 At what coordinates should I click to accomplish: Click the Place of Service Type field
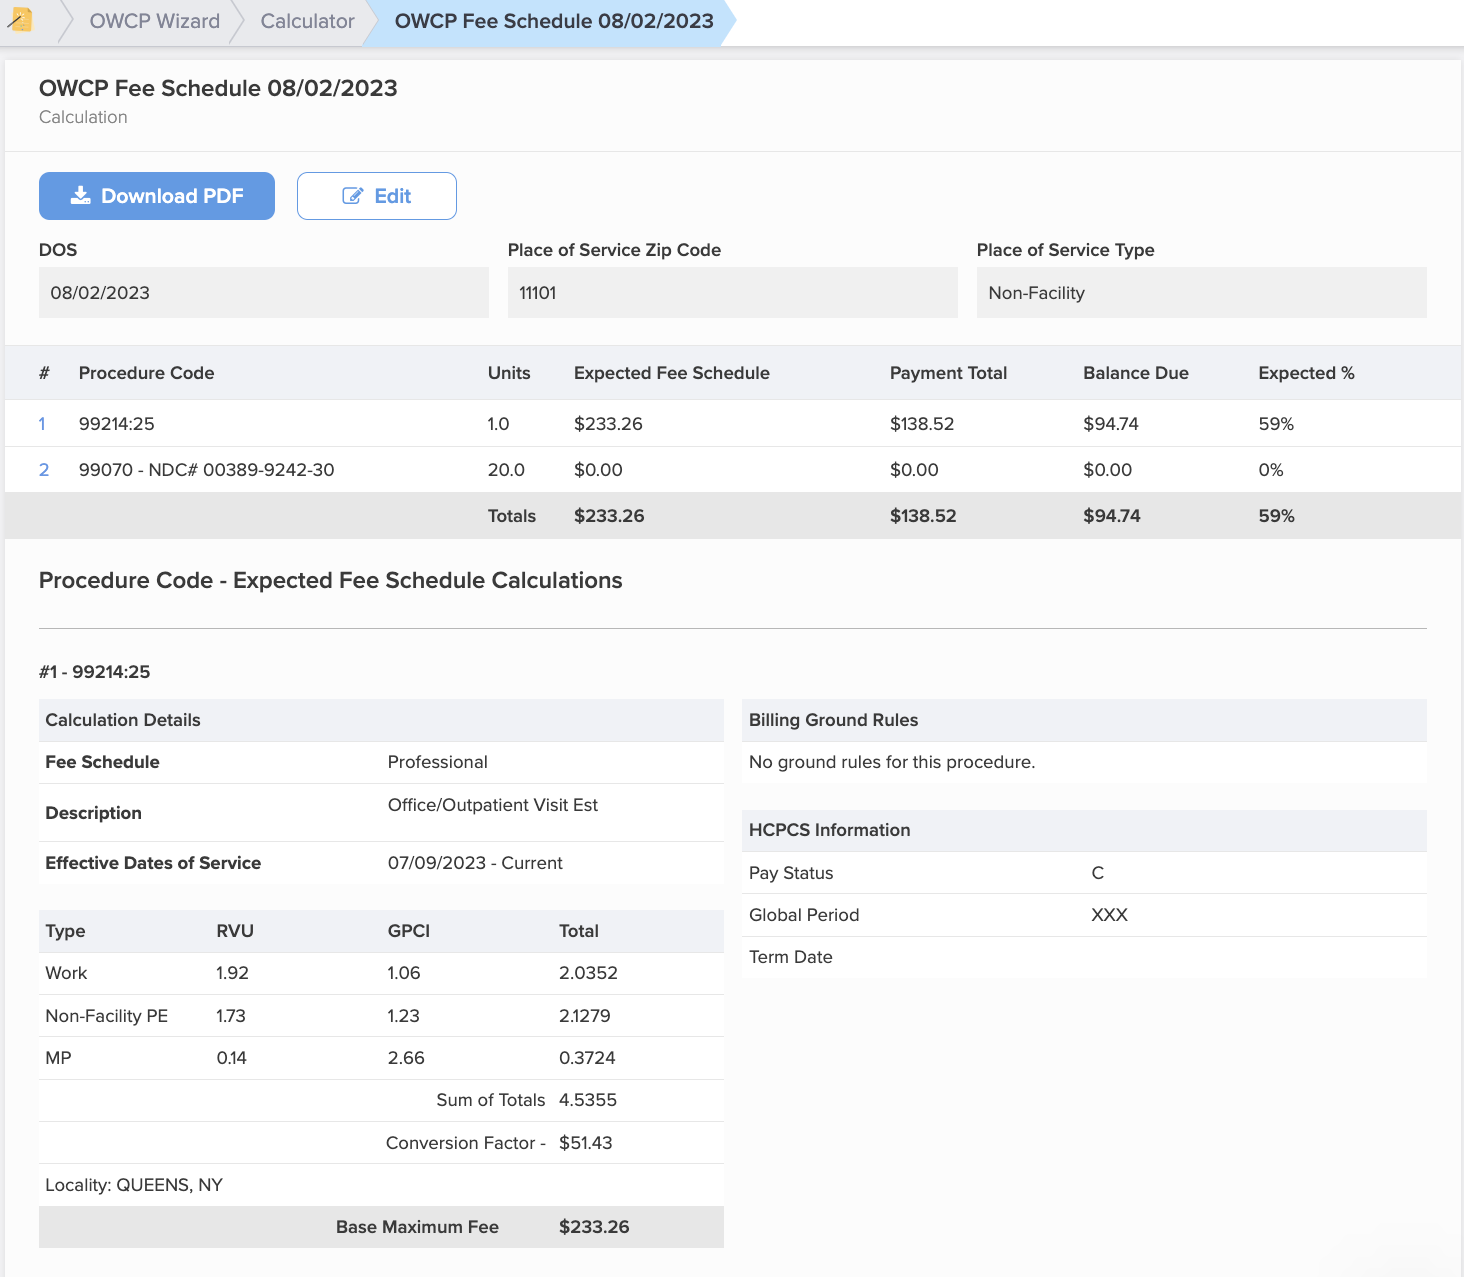[x=1201, y=293]
